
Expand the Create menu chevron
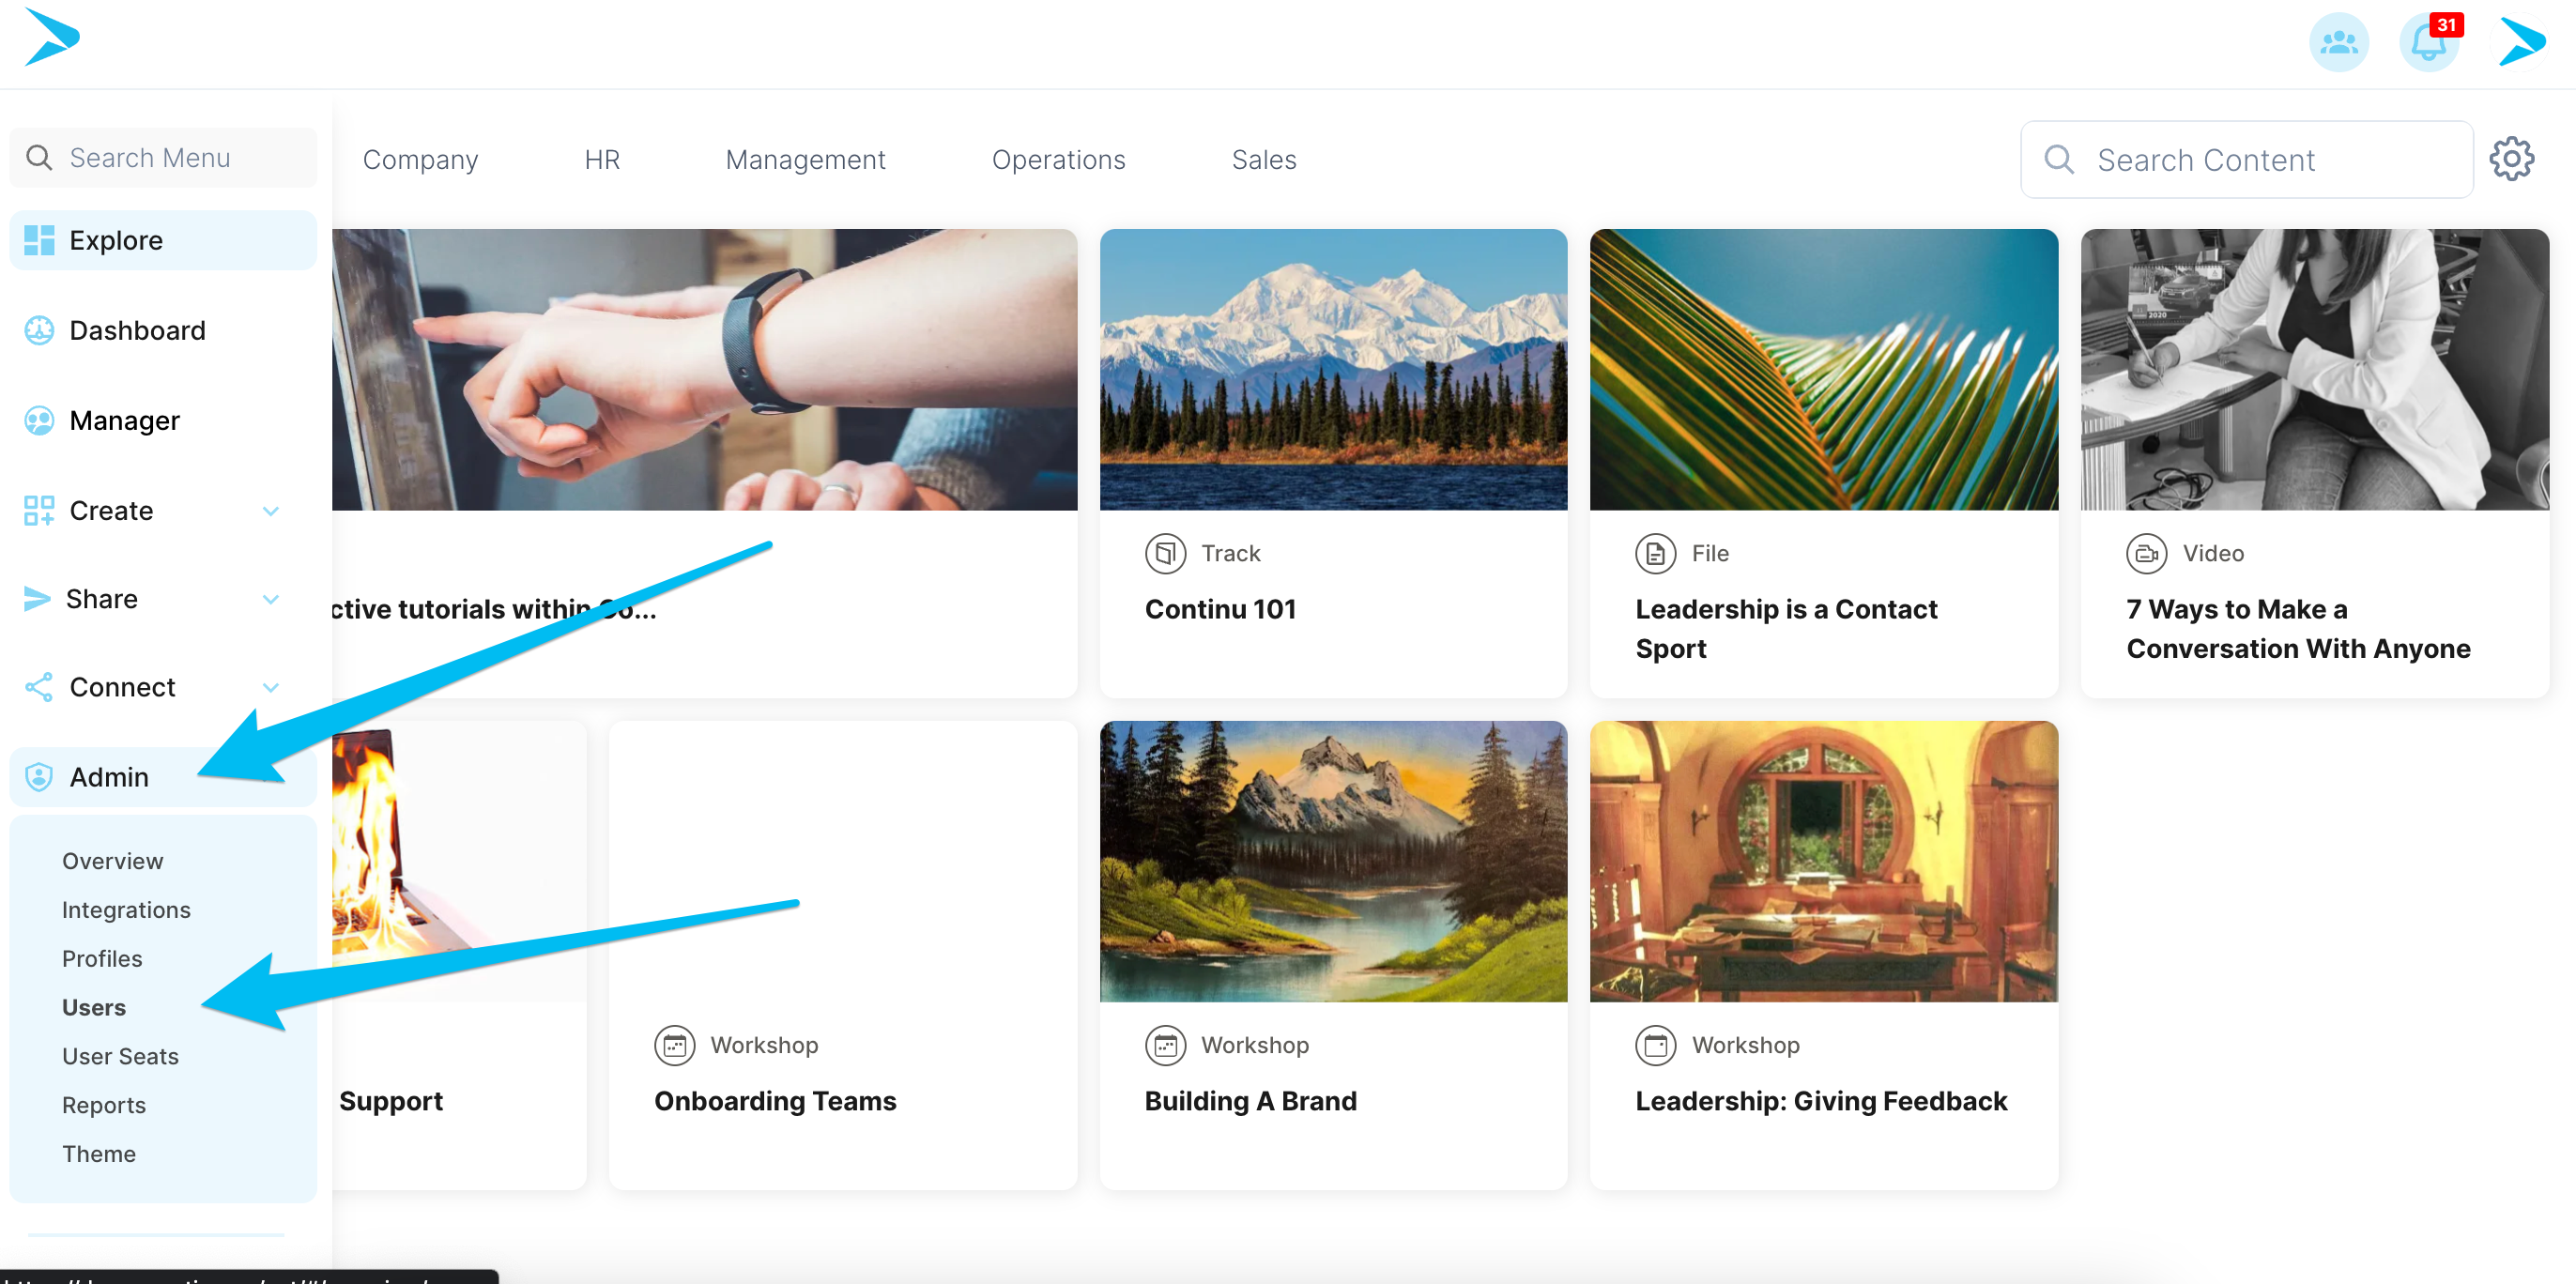pyautogui.click(x=270, y=511)
